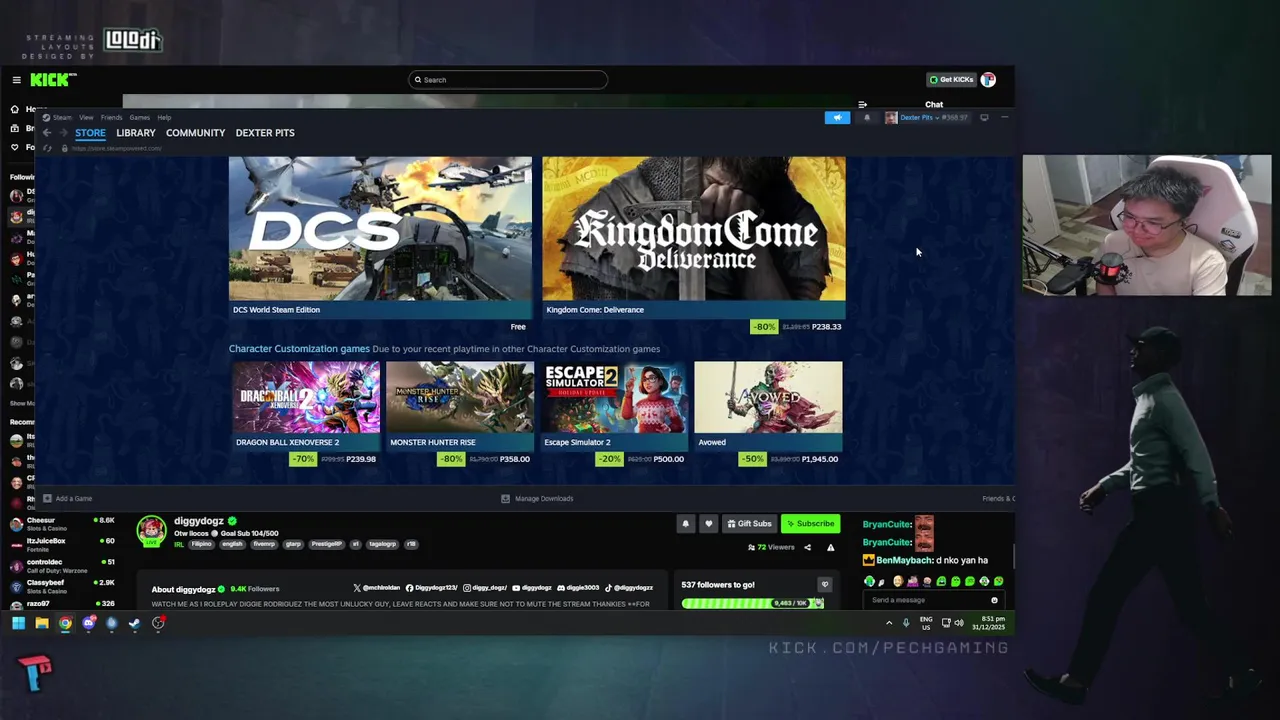Reload the Steam store page
Viewport: 1280px width, 720px height.
(46, 148)
